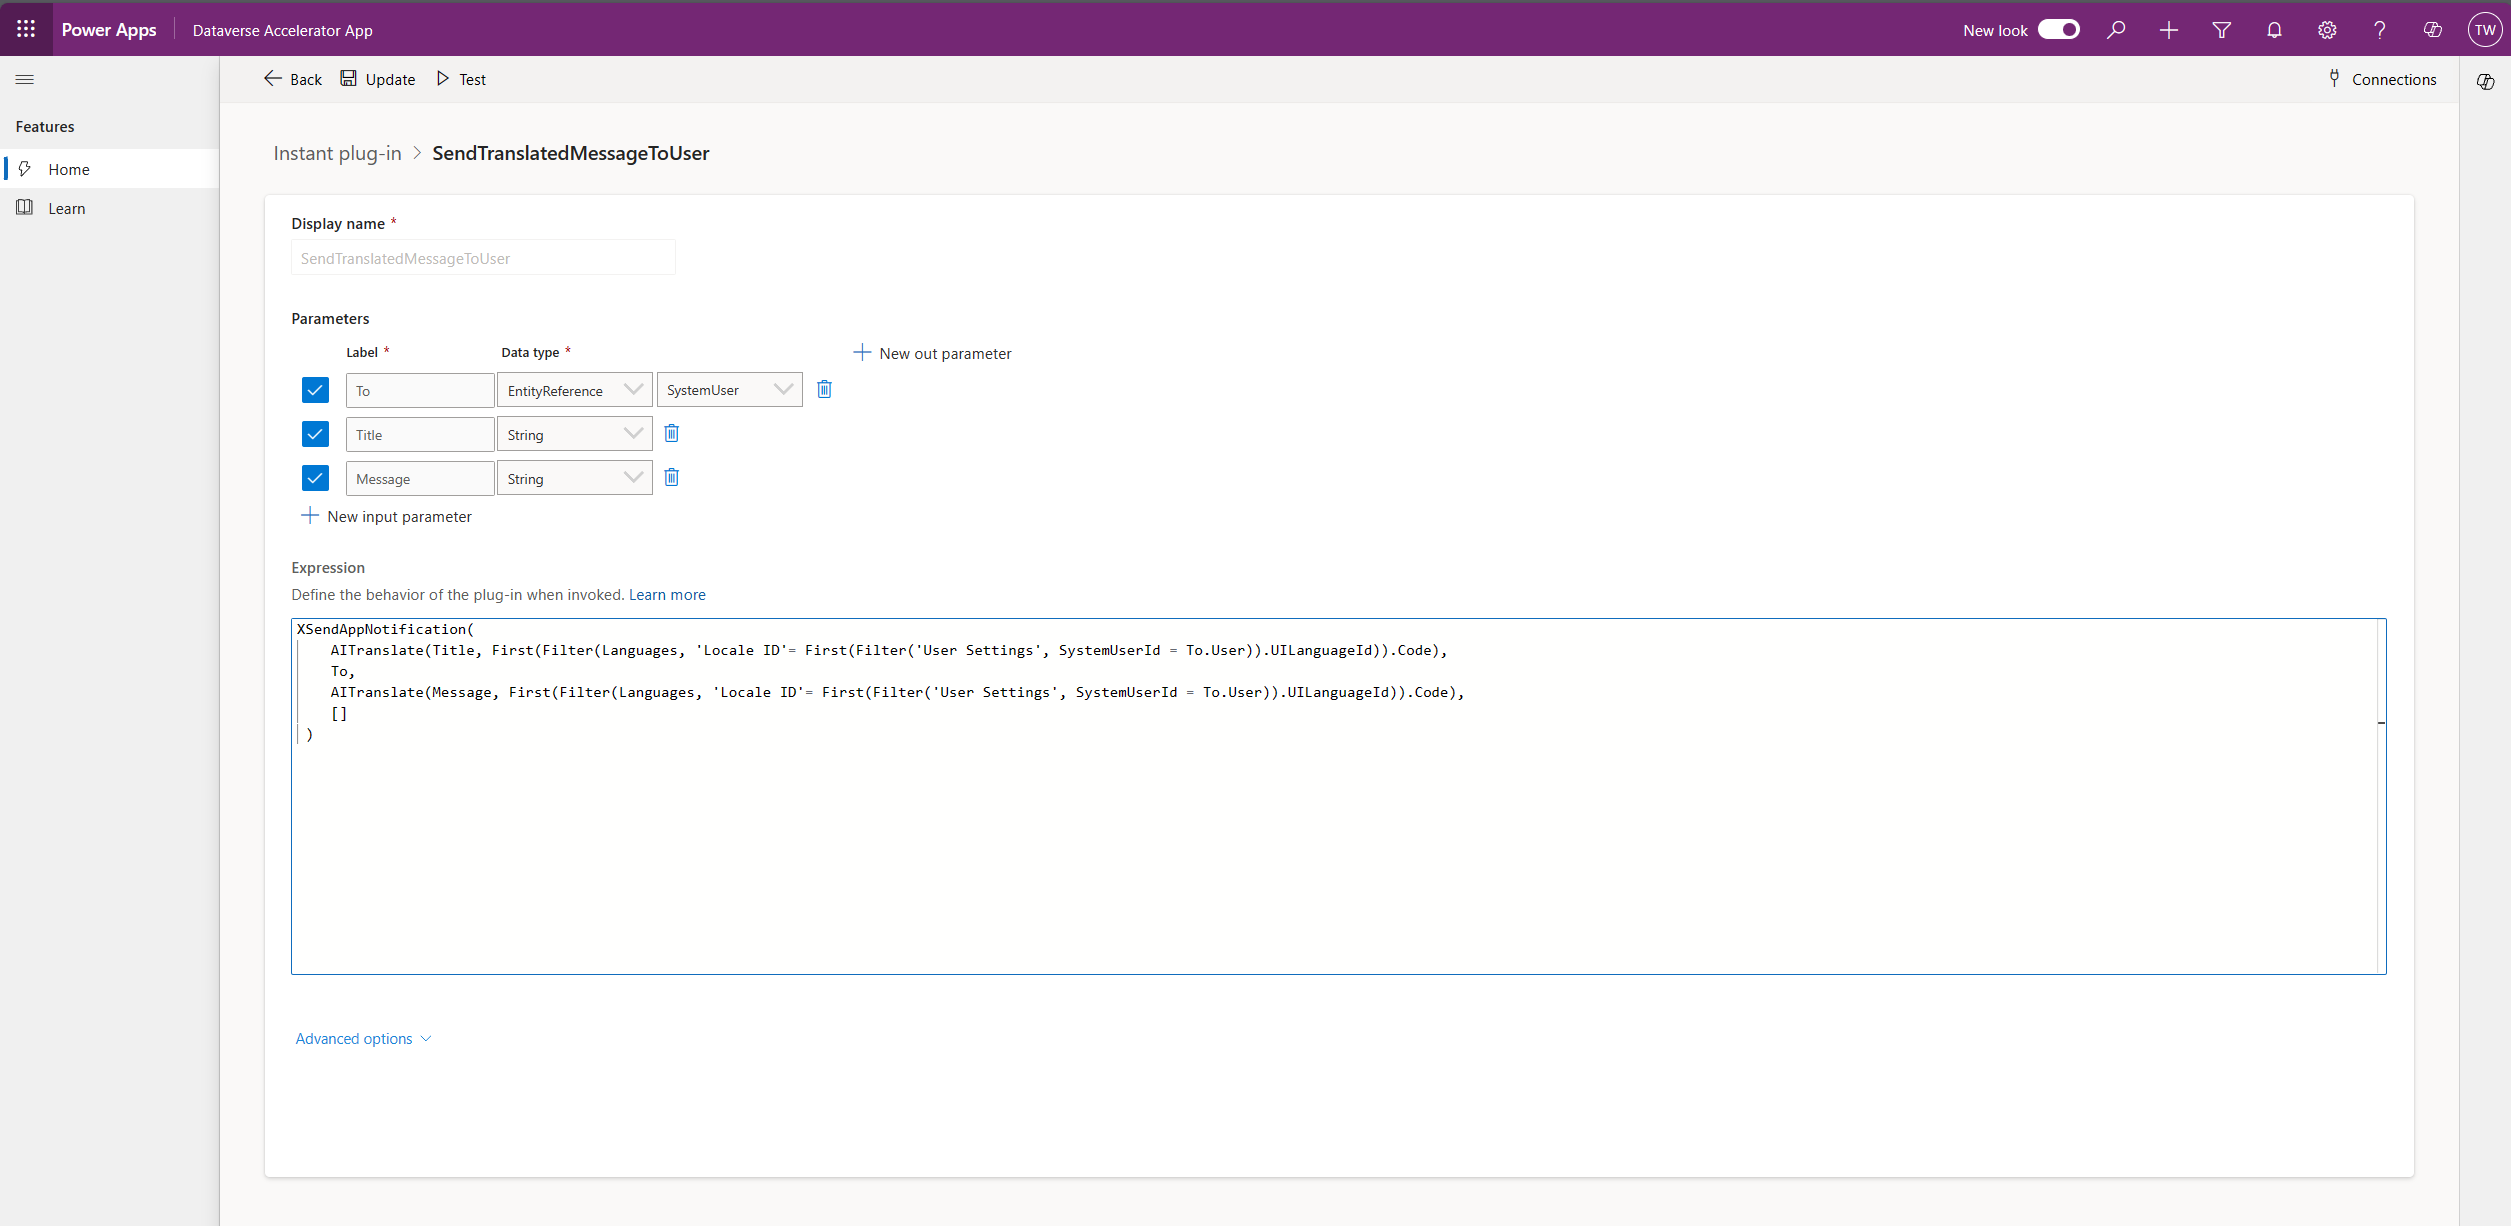Add a New input parameter
This screenshot has height=1226, width=2511.
coord(387,516)
